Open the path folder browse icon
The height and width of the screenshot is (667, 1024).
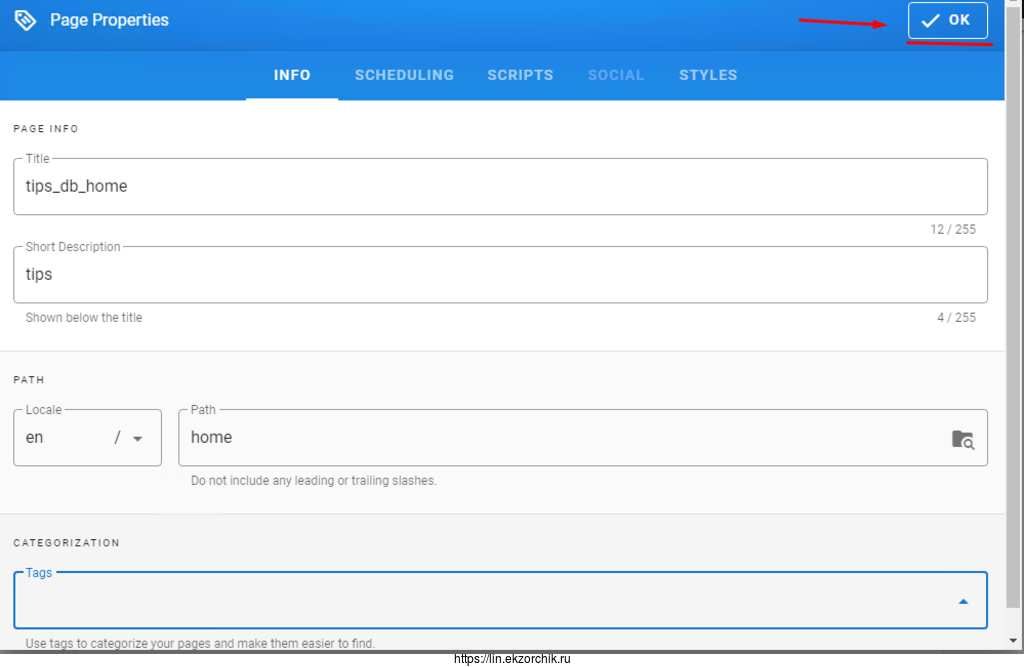coord(962,439)
